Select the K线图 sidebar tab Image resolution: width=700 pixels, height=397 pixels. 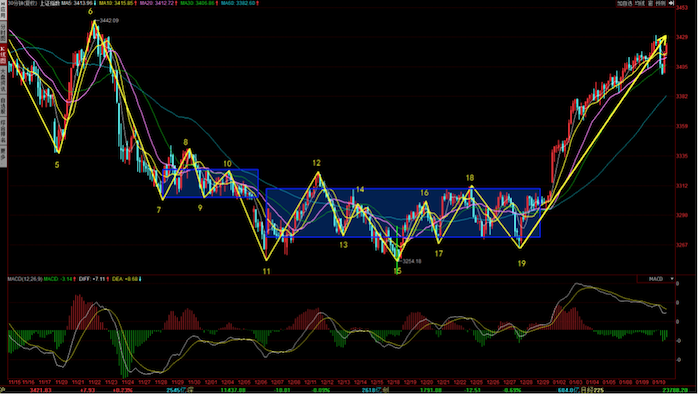coord(3,53)
